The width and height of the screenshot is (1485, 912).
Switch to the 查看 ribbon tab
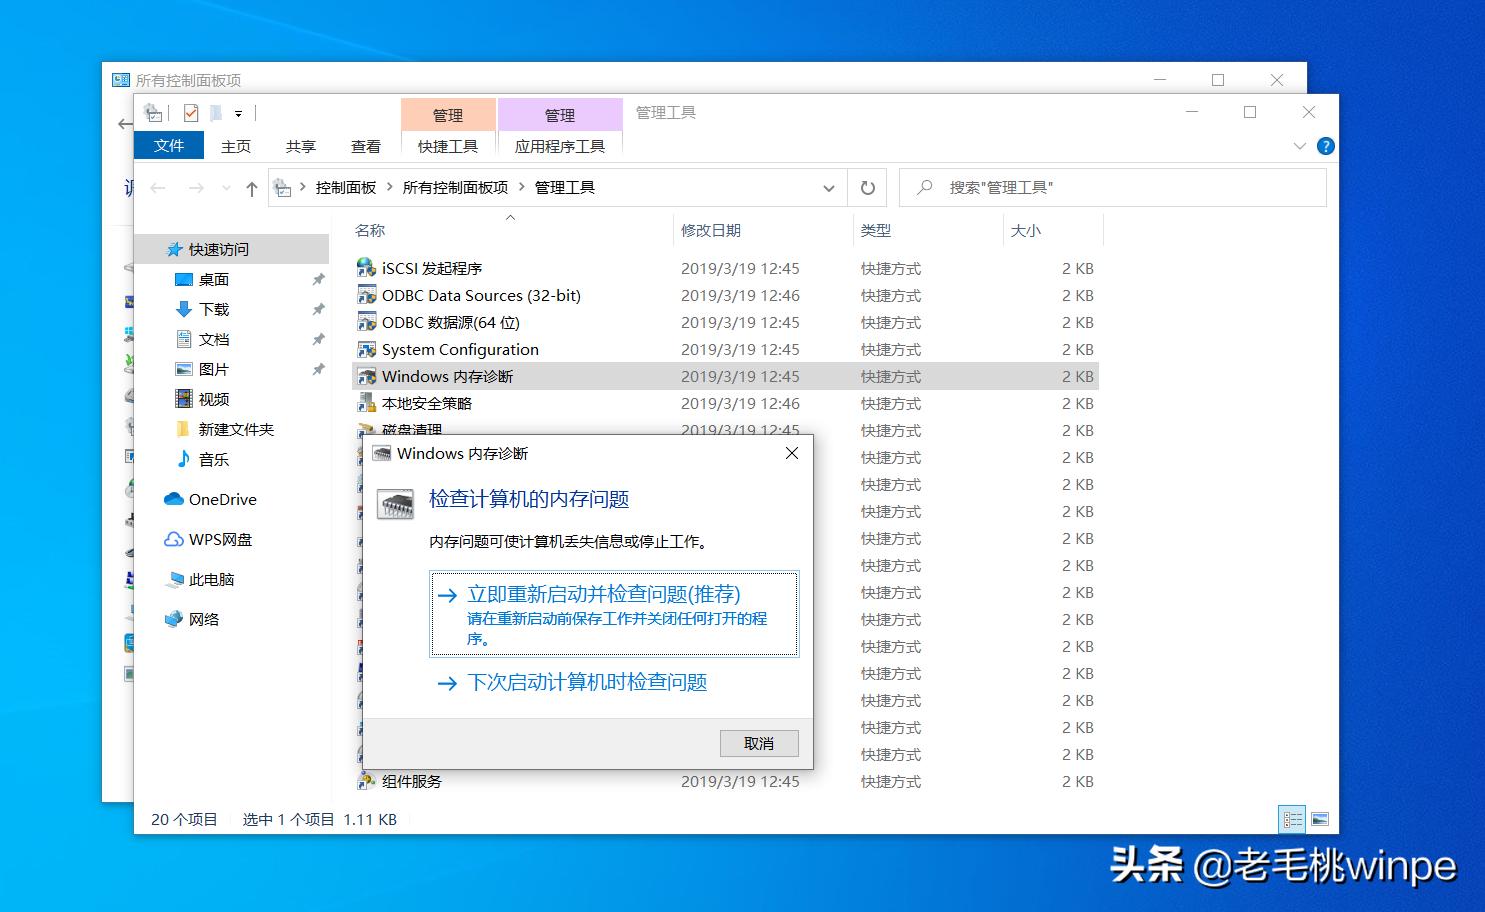coord(366,146)
